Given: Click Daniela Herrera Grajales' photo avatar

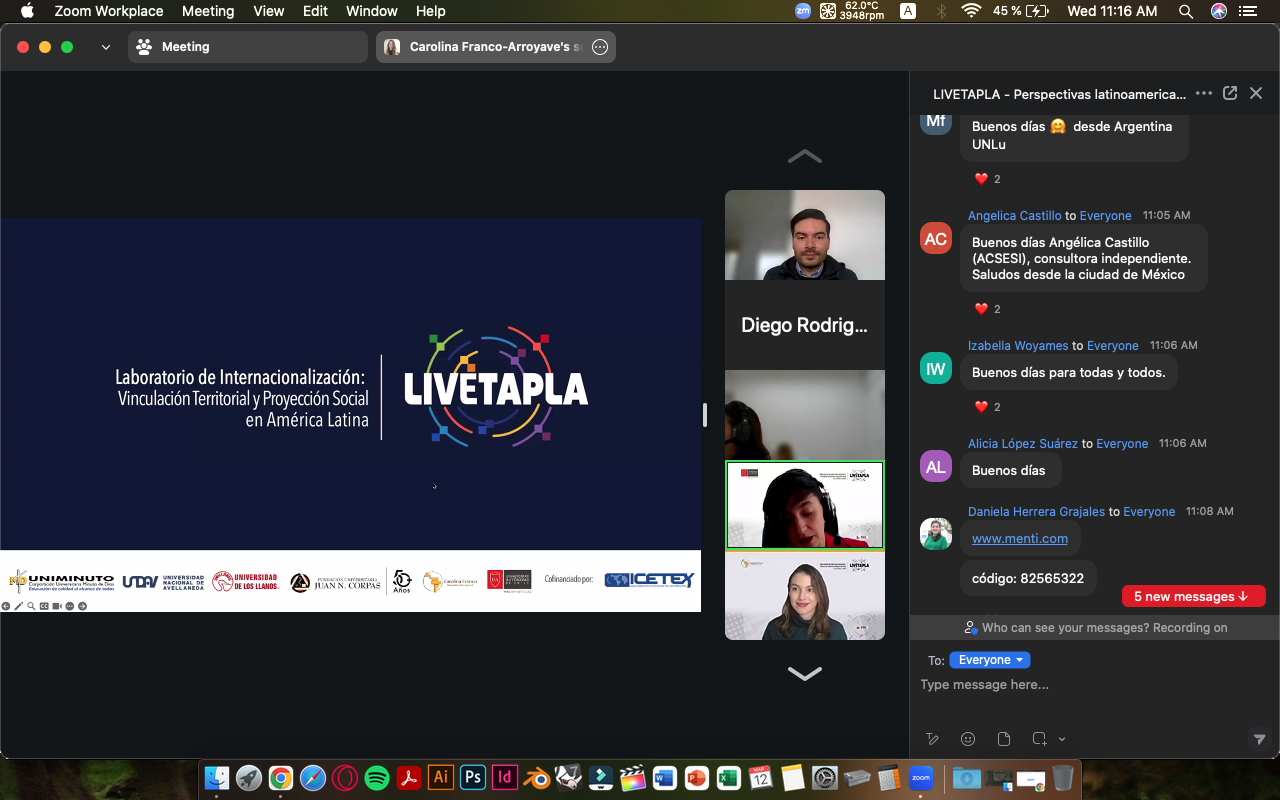Looking at the screenshot, I should 936,534.
